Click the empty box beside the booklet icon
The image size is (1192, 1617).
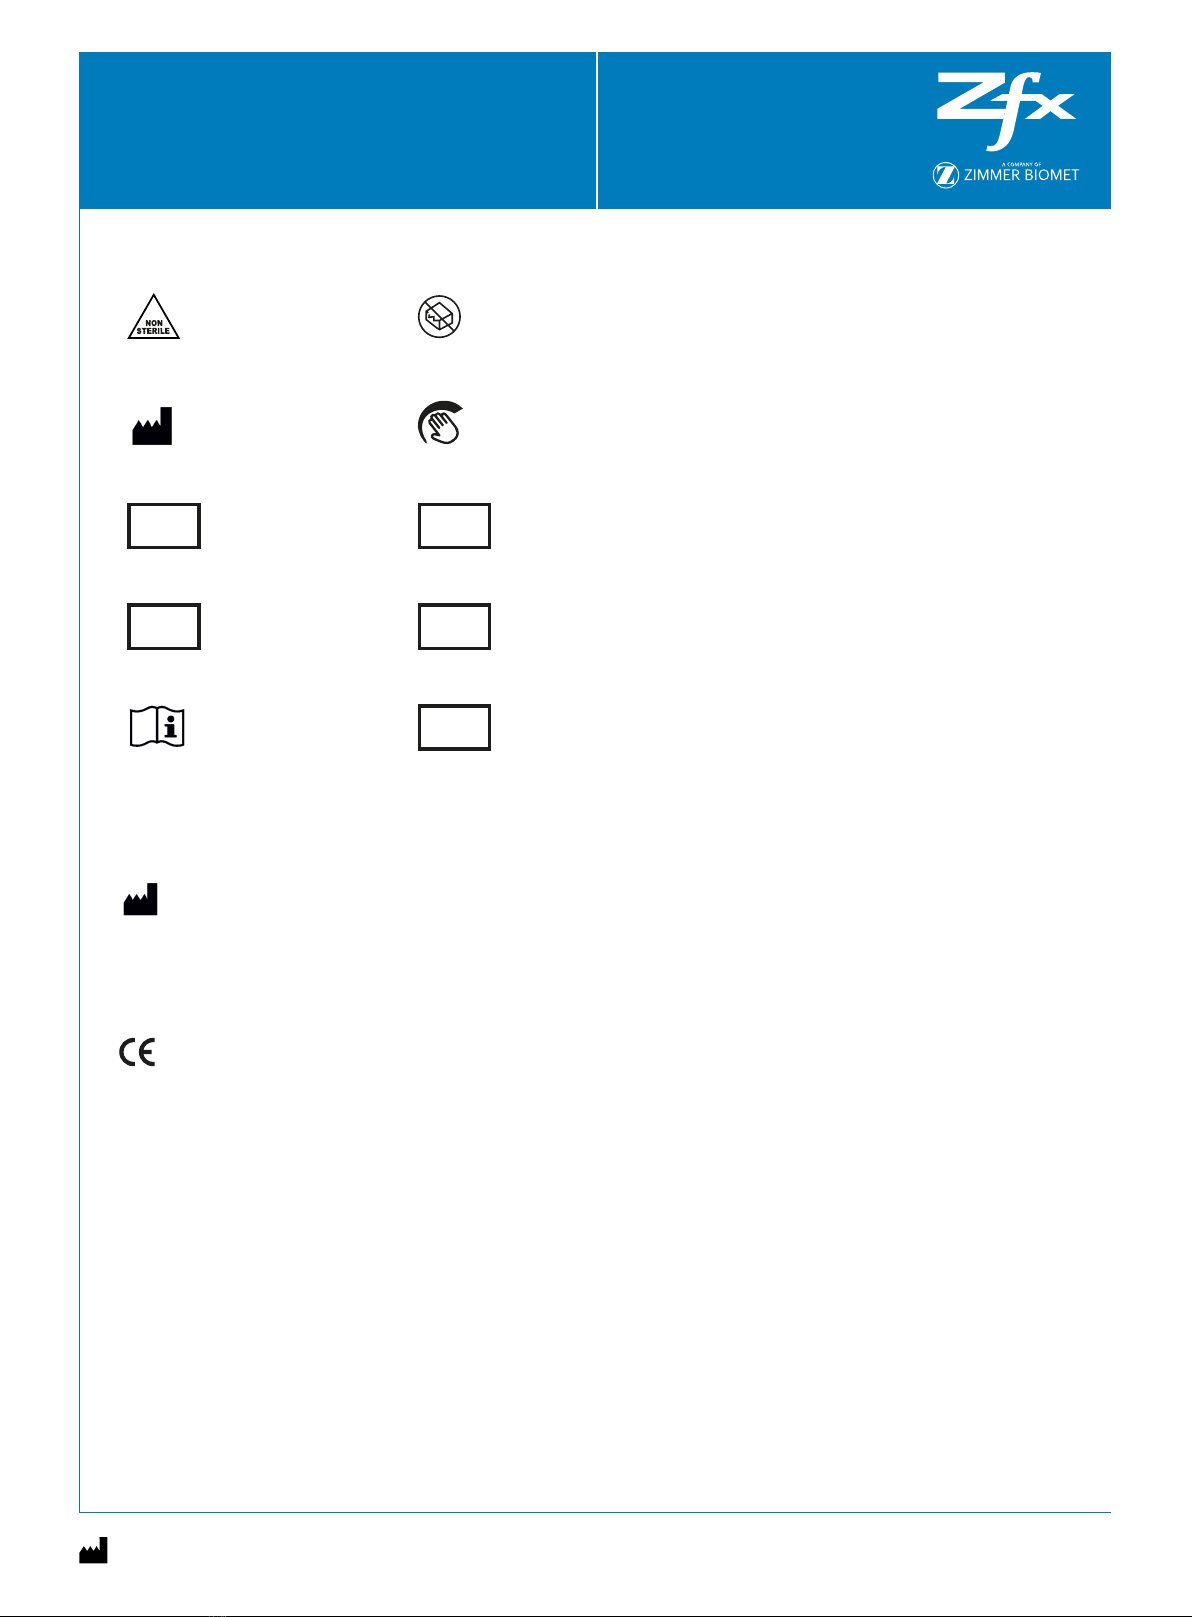[x=454, y=728]
